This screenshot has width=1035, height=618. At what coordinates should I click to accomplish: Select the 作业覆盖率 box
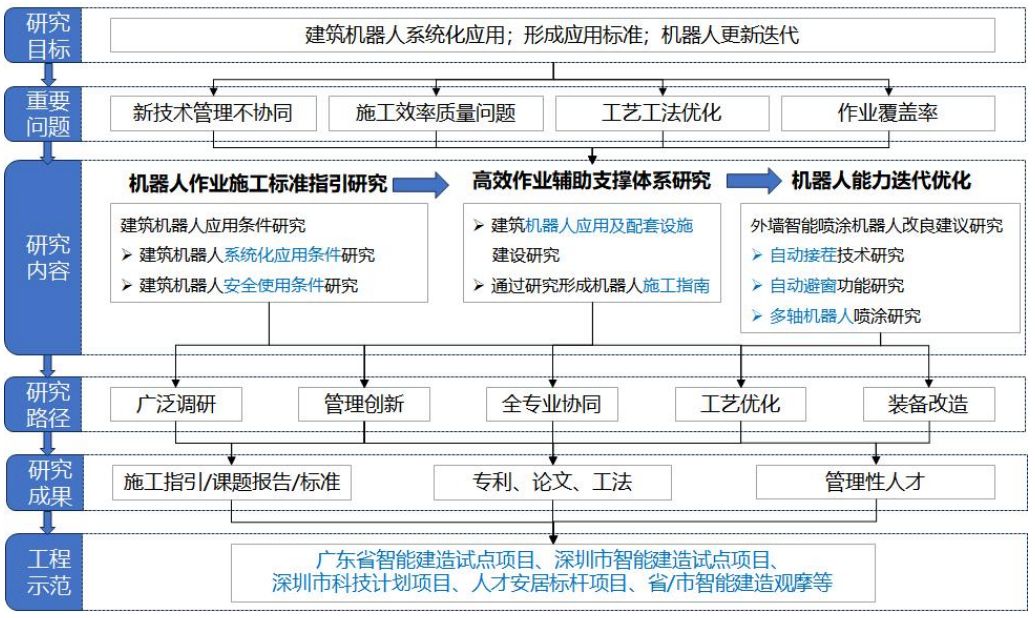coord(888,113)
